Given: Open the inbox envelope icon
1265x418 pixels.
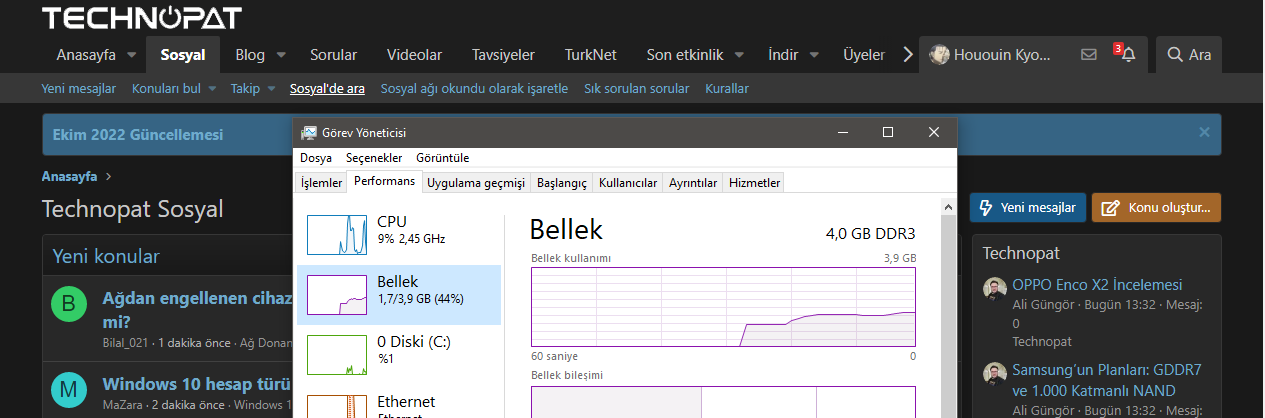Looking at the screenshot, I should pyautogui.click(x=1089, y=55).
